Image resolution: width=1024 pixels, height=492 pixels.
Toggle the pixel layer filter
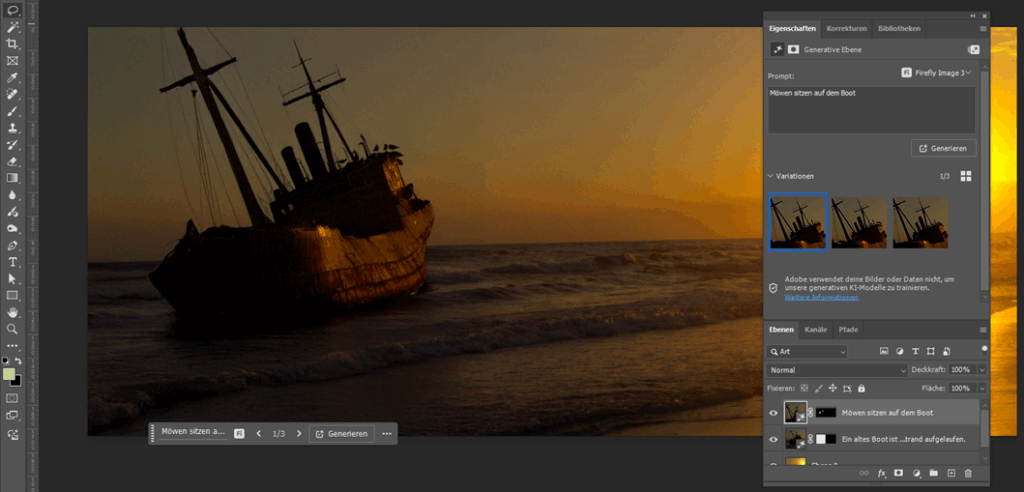(x=884, y=352)
